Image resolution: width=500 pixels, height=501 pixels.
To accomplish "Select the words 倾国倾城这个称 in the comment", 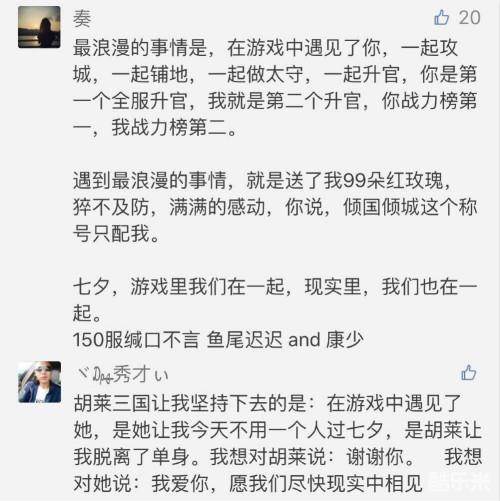I will pos(410,207).
